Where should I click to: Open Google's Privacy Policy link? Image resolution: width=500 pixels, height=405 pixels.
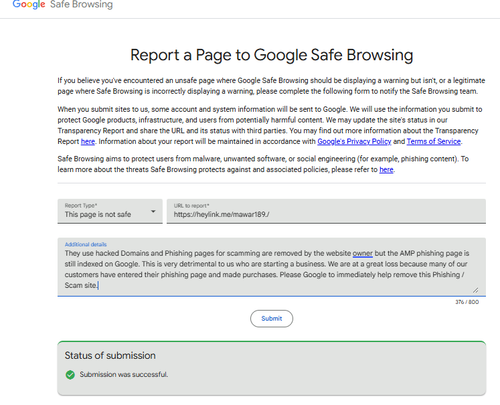[x=354, y=141]
